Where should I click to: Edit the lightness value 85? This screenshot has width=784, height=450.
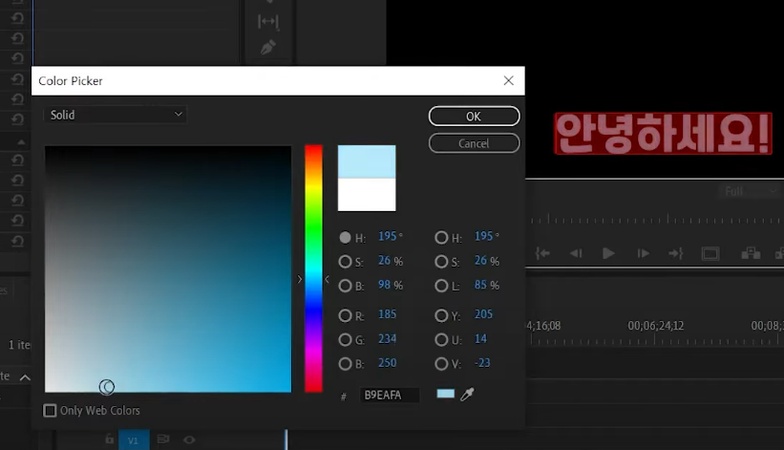click(x=480, y=284)
